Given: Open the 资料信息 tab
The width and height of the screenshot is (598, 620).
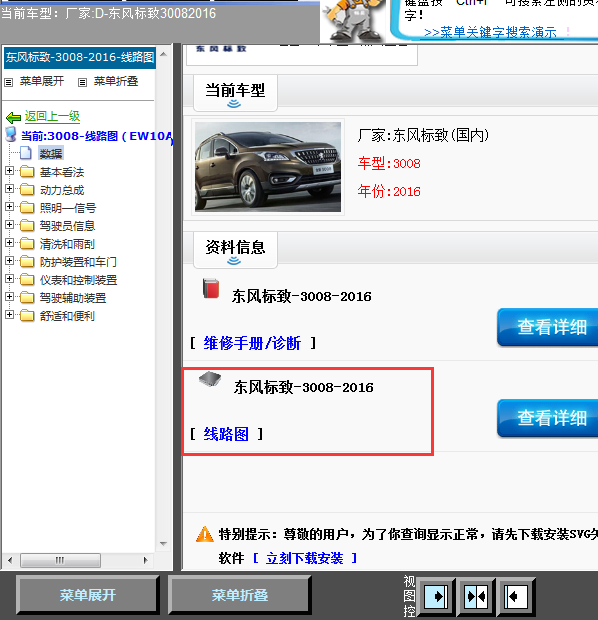Looking at the screenshot, I should tap(235, 250).
